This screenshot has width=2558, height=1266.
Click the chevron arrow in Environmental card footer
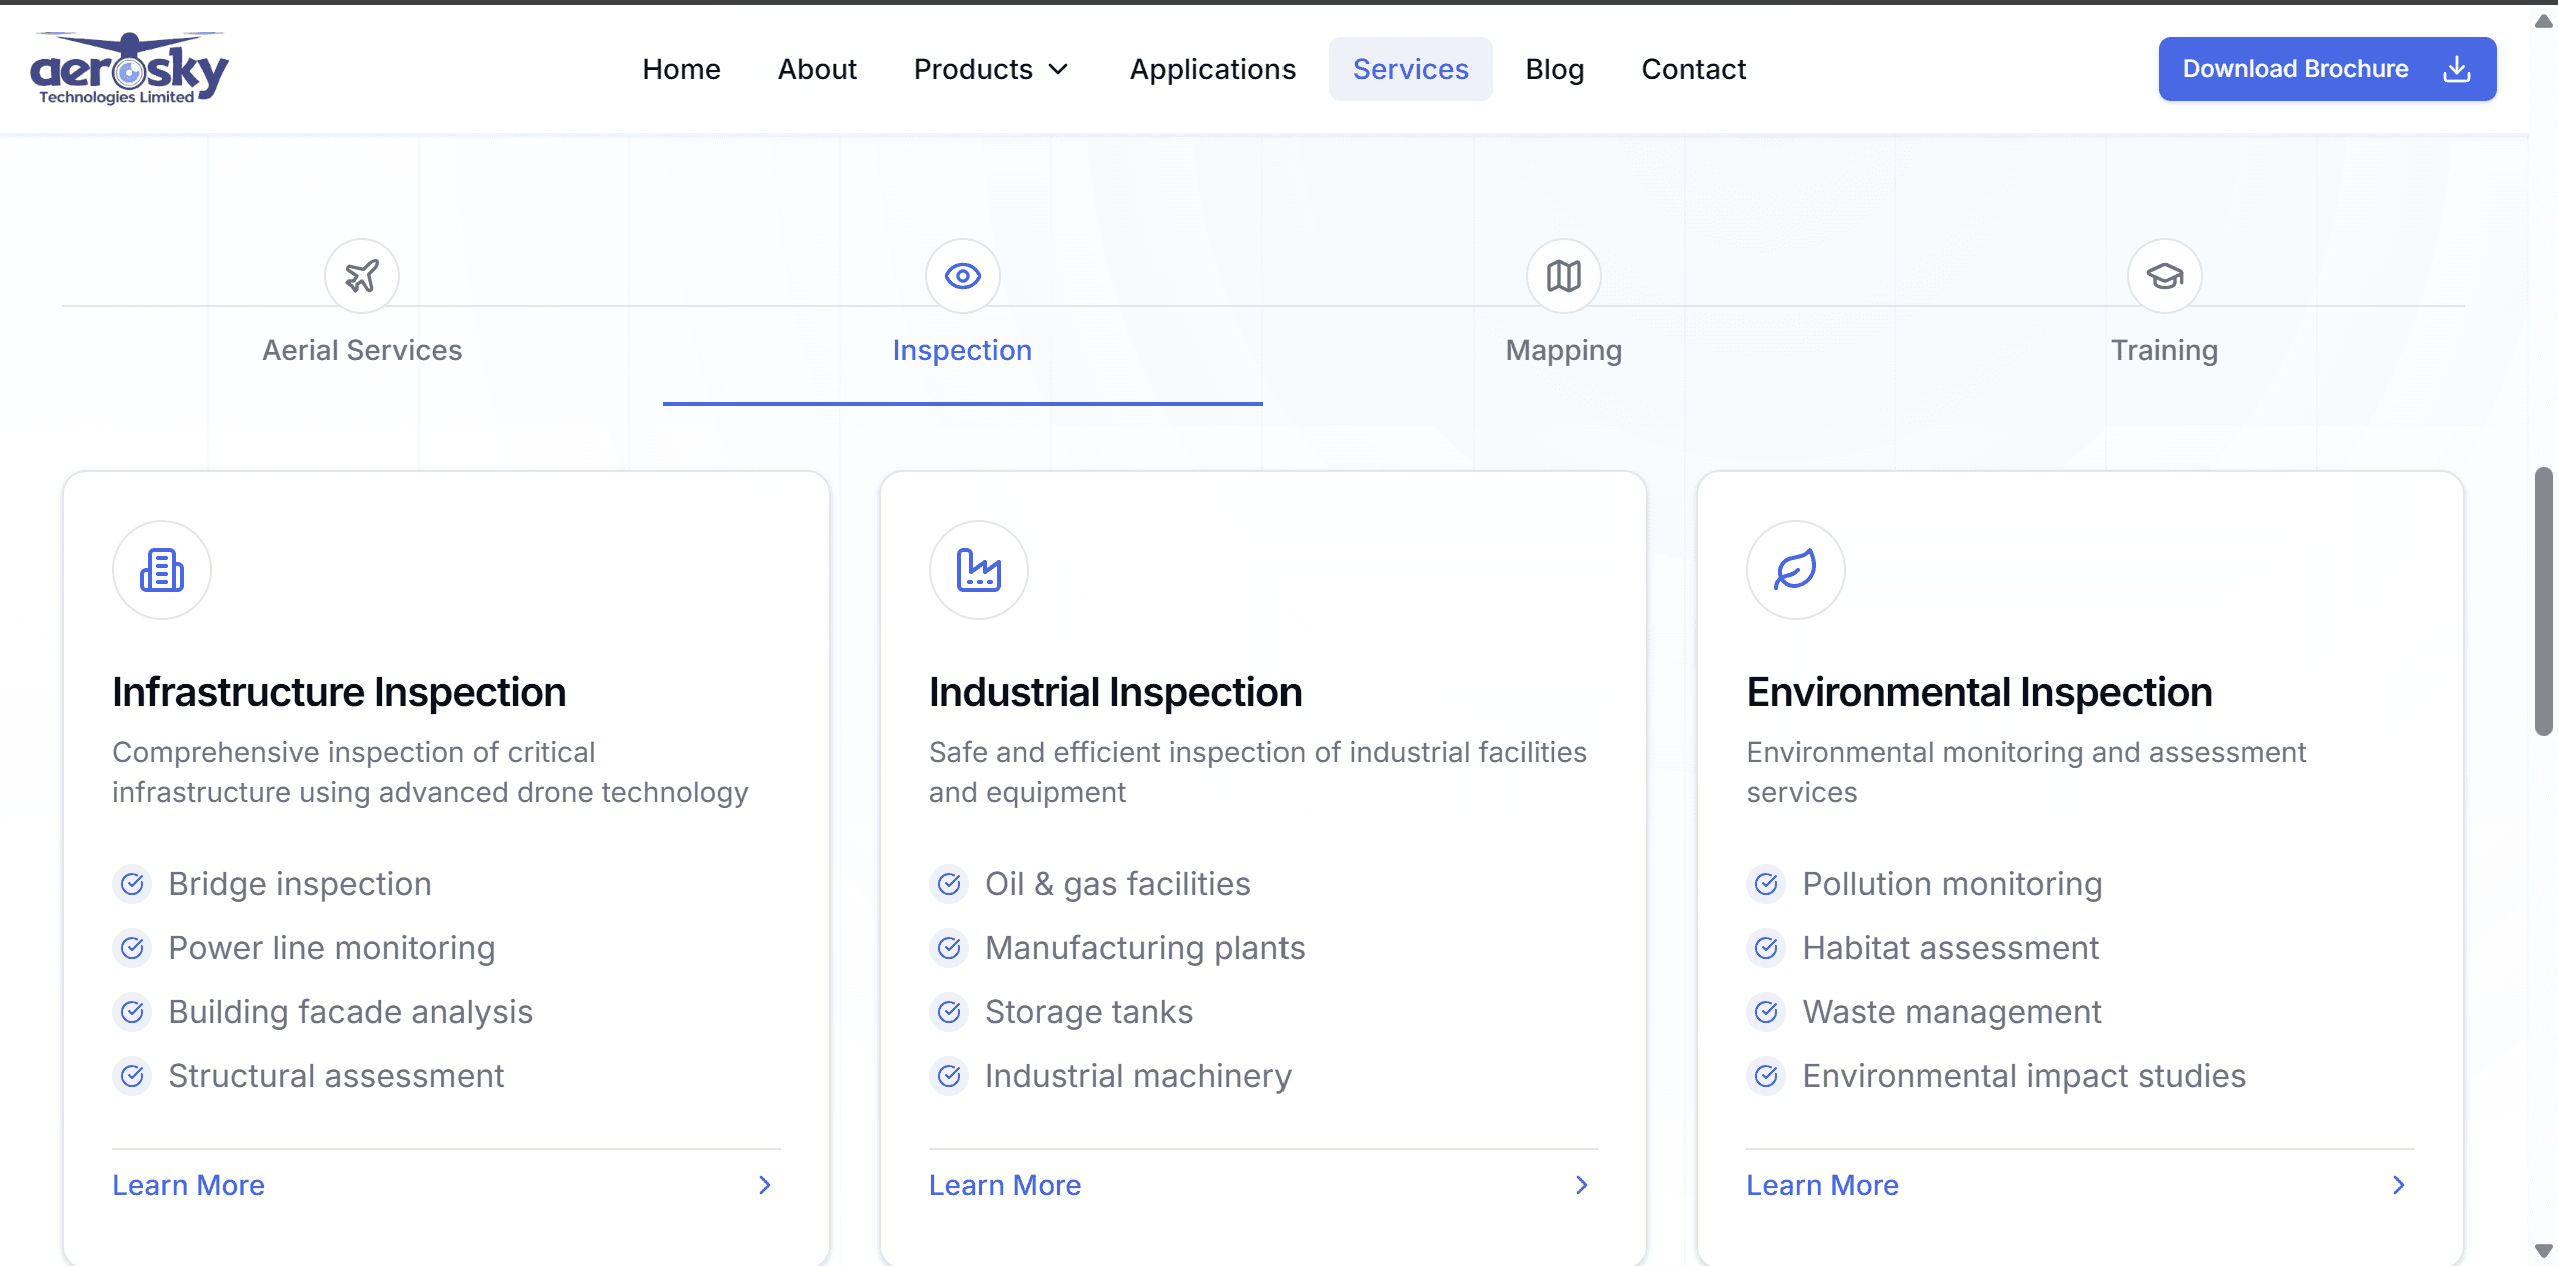[x=2398, y=1185]
